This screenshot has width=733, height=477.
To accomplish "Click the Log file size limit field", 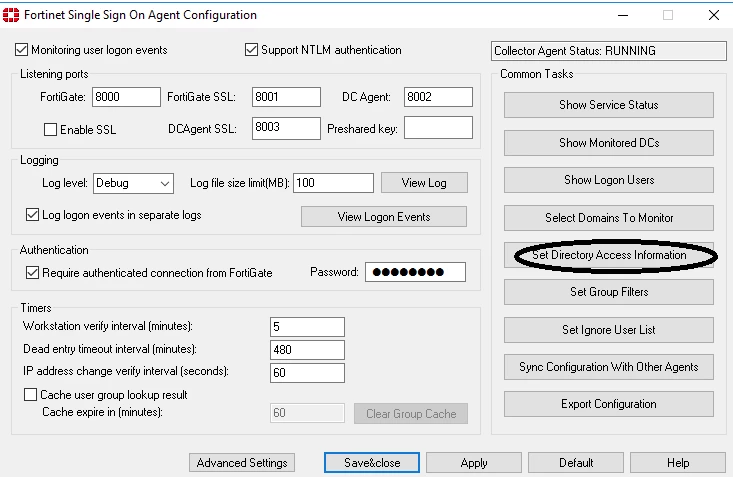I will click(333, 183).
